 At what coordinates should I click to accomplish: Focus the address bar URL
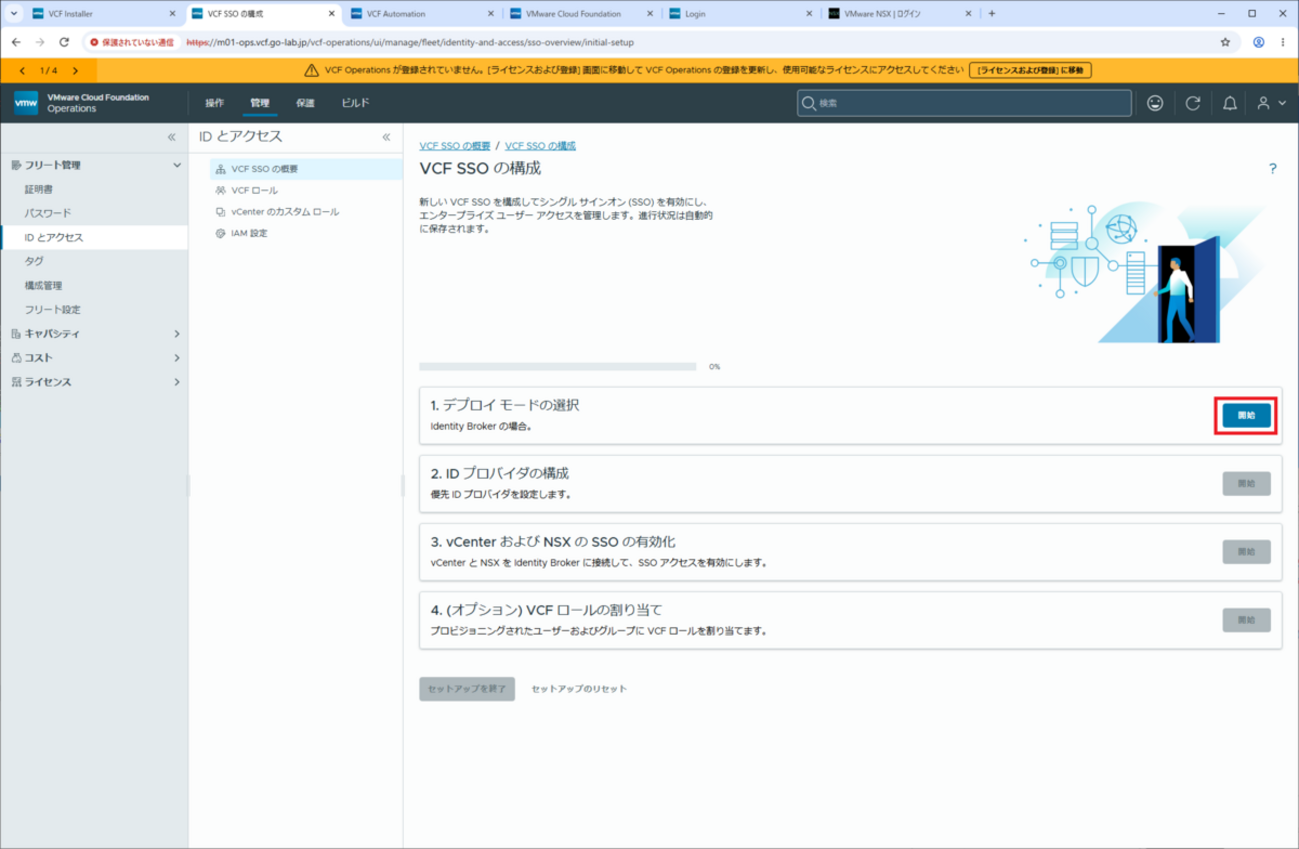point(410,43)
